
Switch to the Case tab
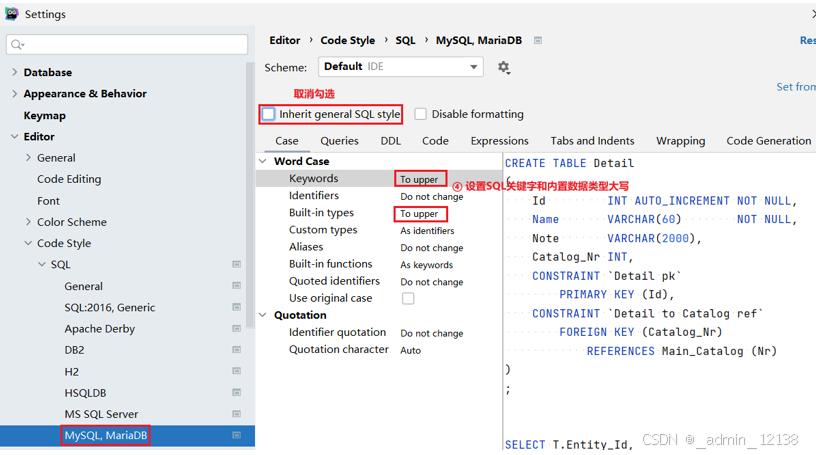click(x=287, y=141)
